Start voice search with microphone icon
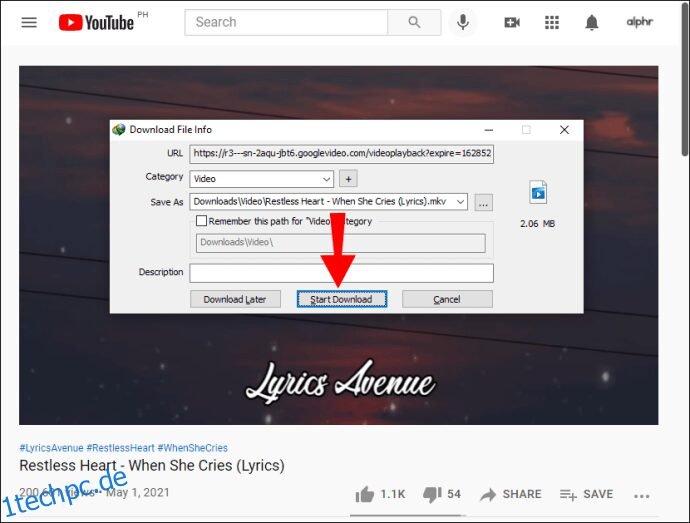This screenshot has height=523, width=690. [462, 22]
